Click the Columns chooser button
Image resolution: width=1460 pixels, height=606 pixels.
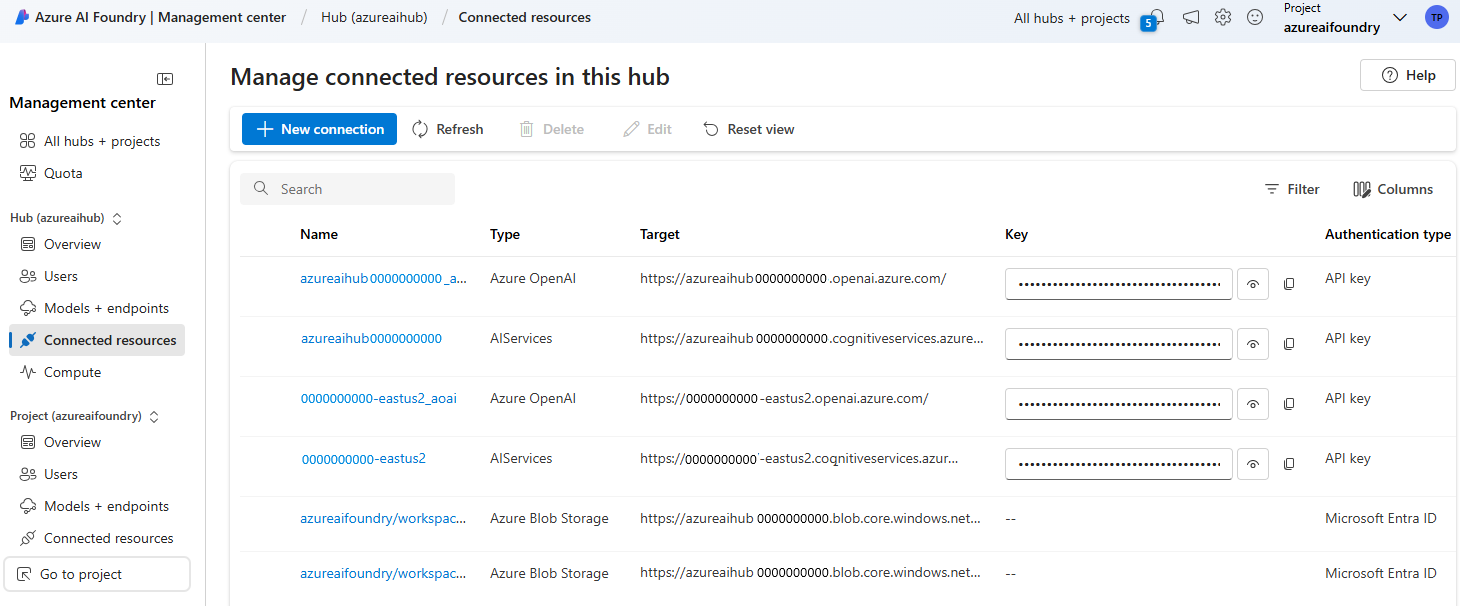(1393, 189)
